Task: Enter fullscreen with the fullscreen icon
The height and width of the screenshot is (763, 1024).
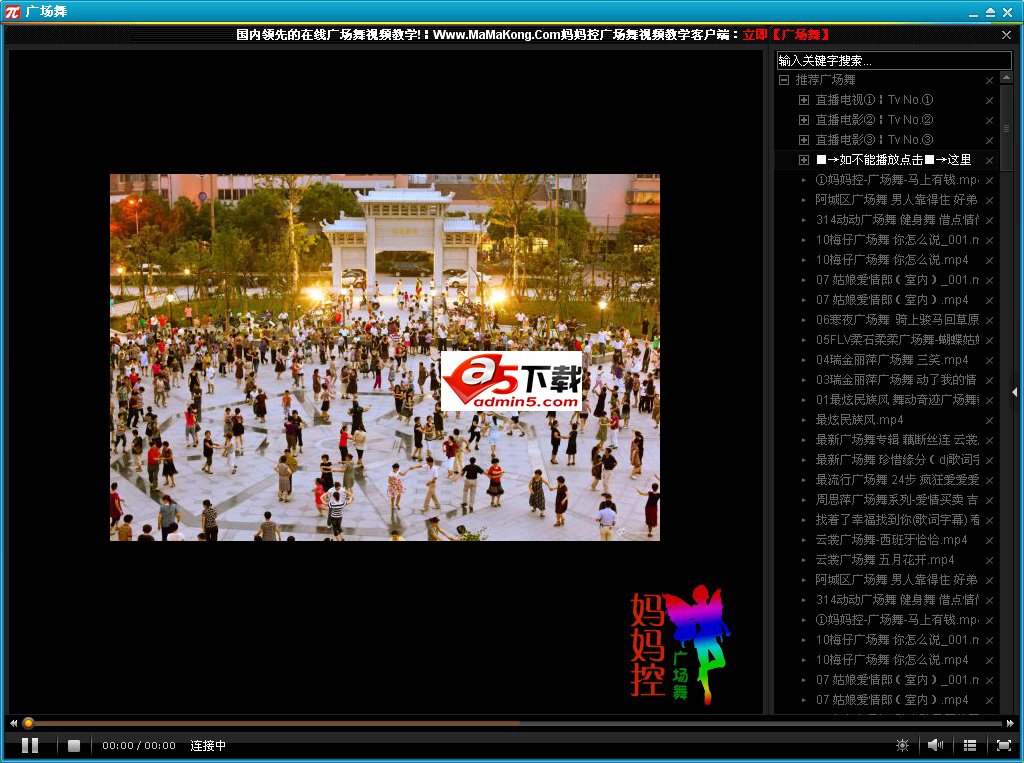Action: coord(1003,745)
